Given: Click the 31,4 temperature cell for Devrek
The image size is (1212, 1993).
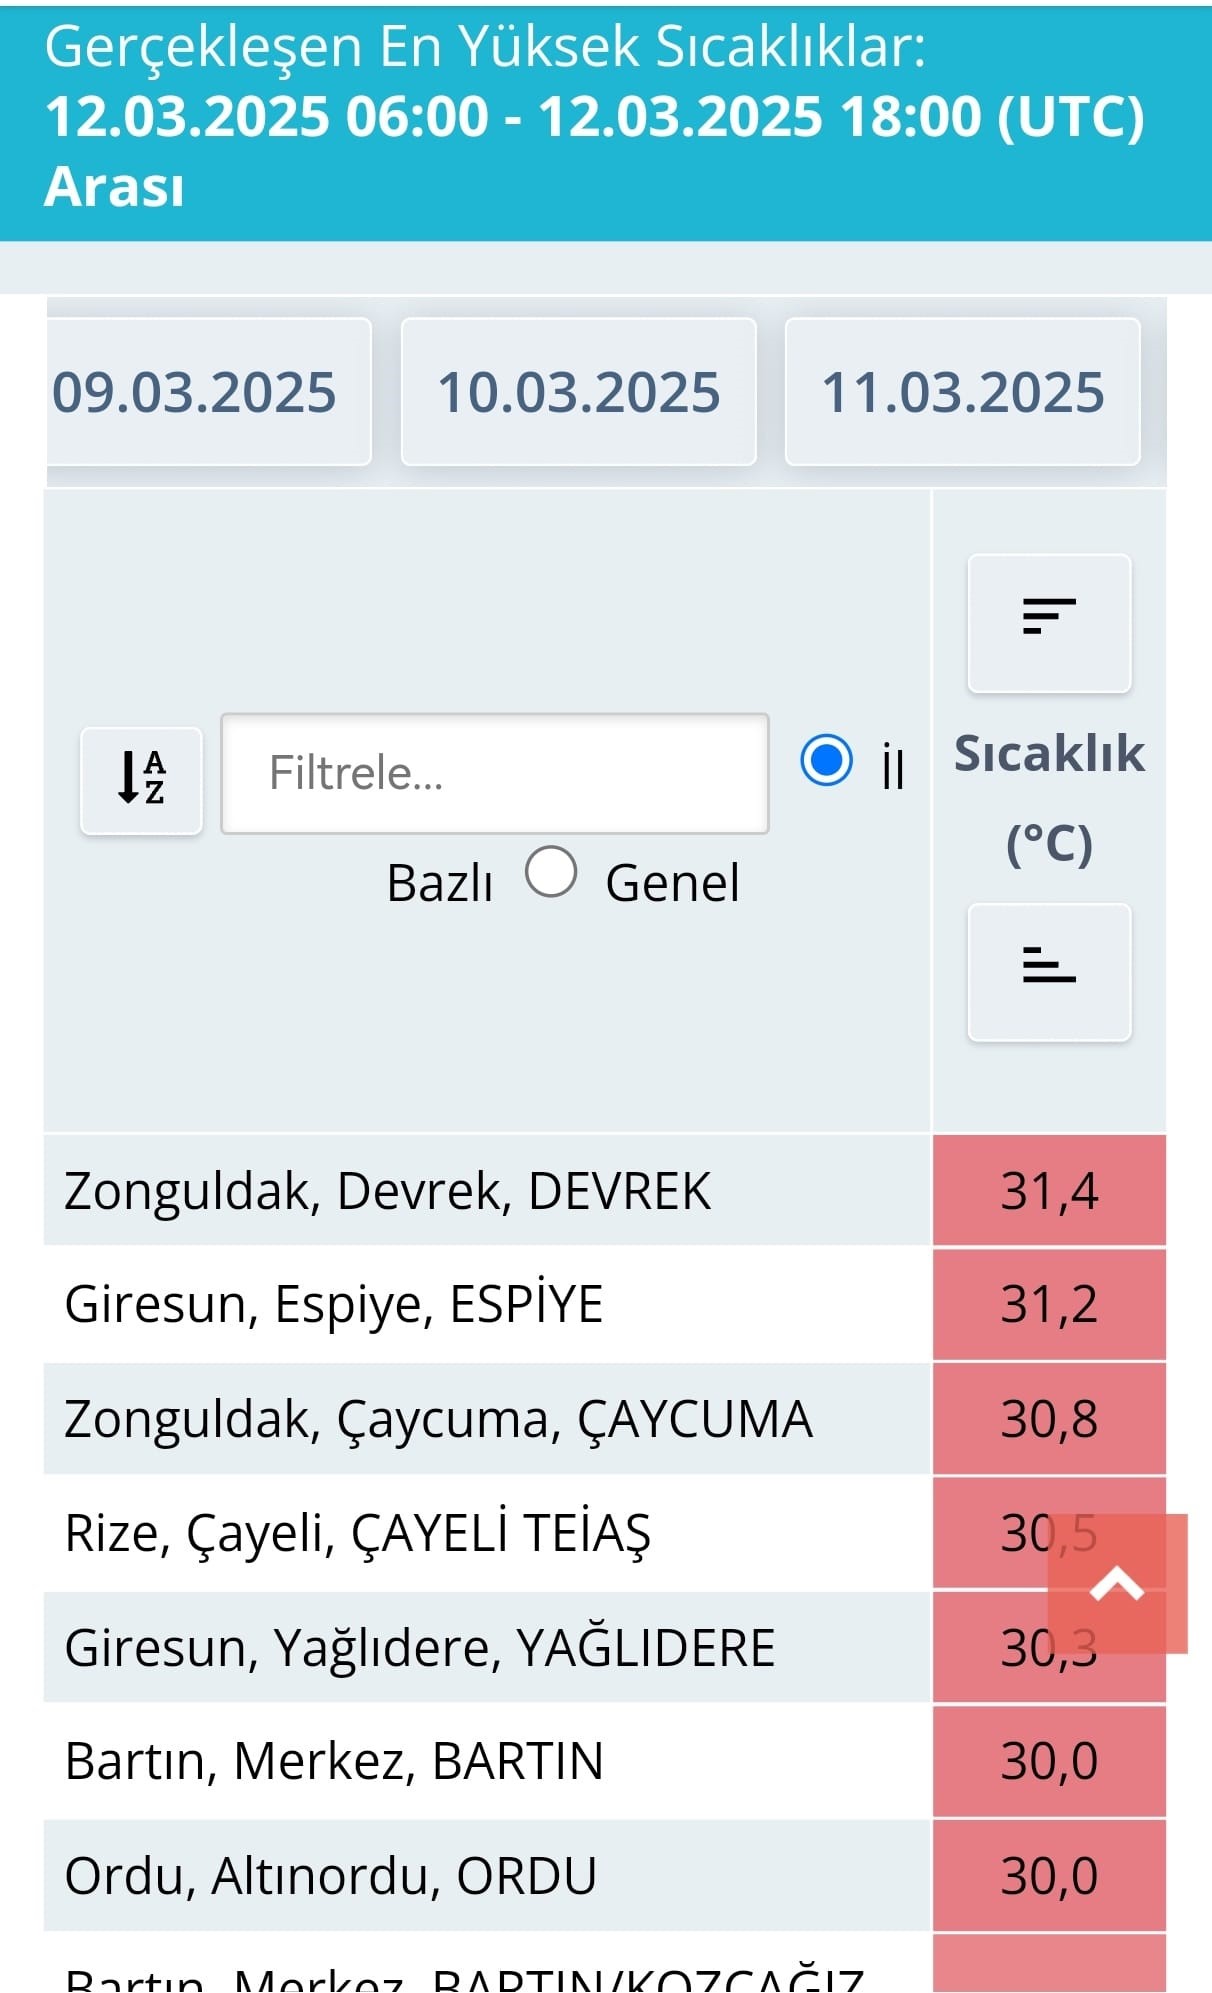Looking at the screenshot, I should [x=1047, y=1190].
